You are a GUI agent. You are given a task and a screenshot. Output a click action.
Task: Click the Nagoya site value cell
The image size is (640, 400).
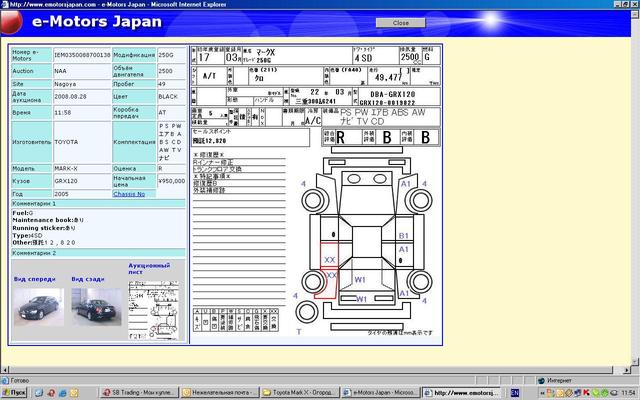tap(82, 84)
